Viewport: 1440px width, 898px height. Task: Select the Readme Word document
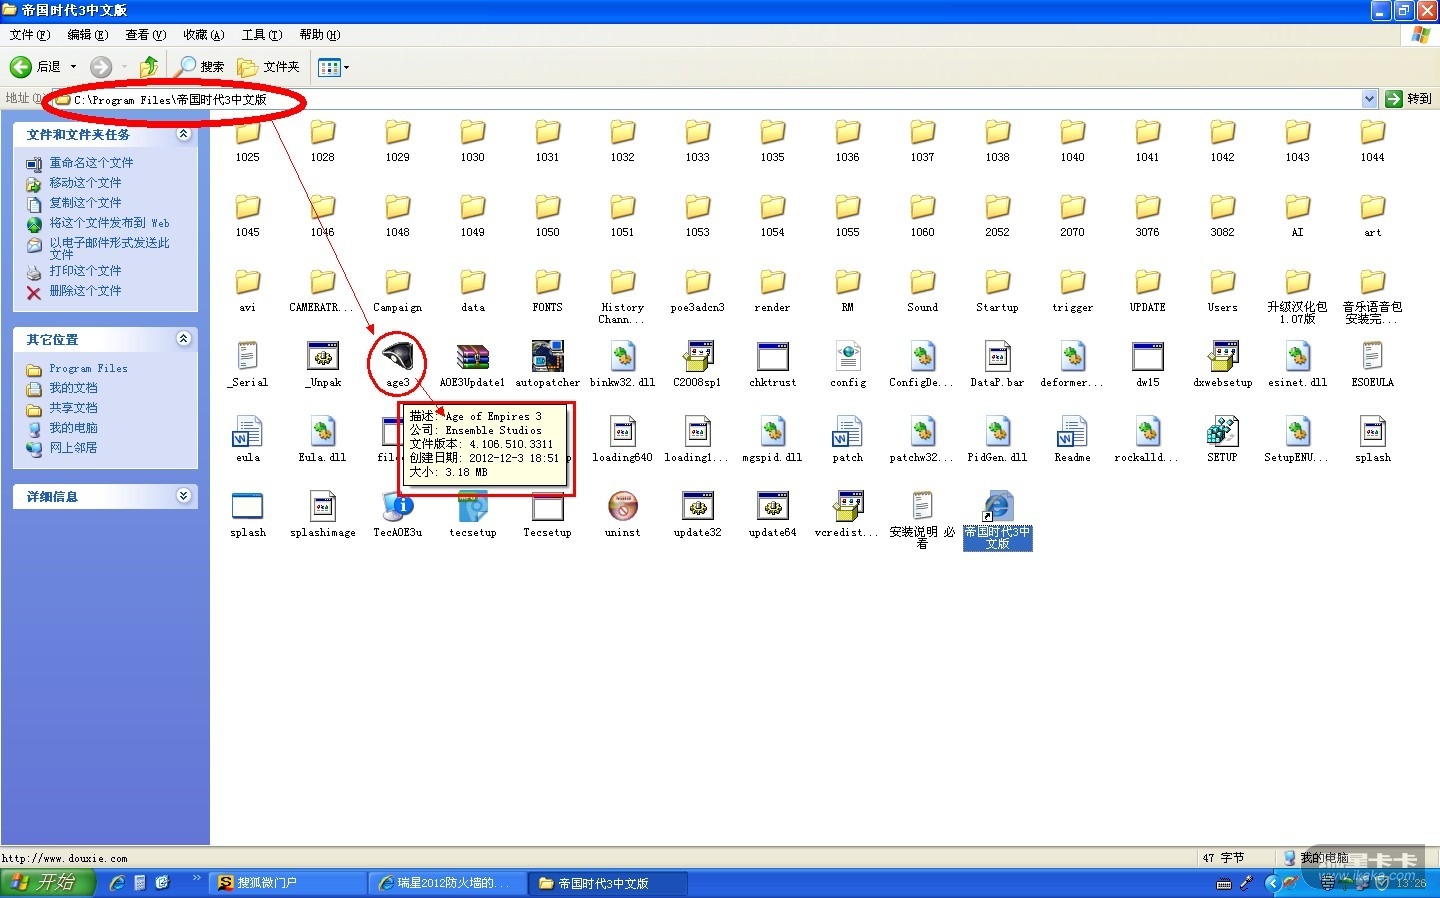(1072, 432)
